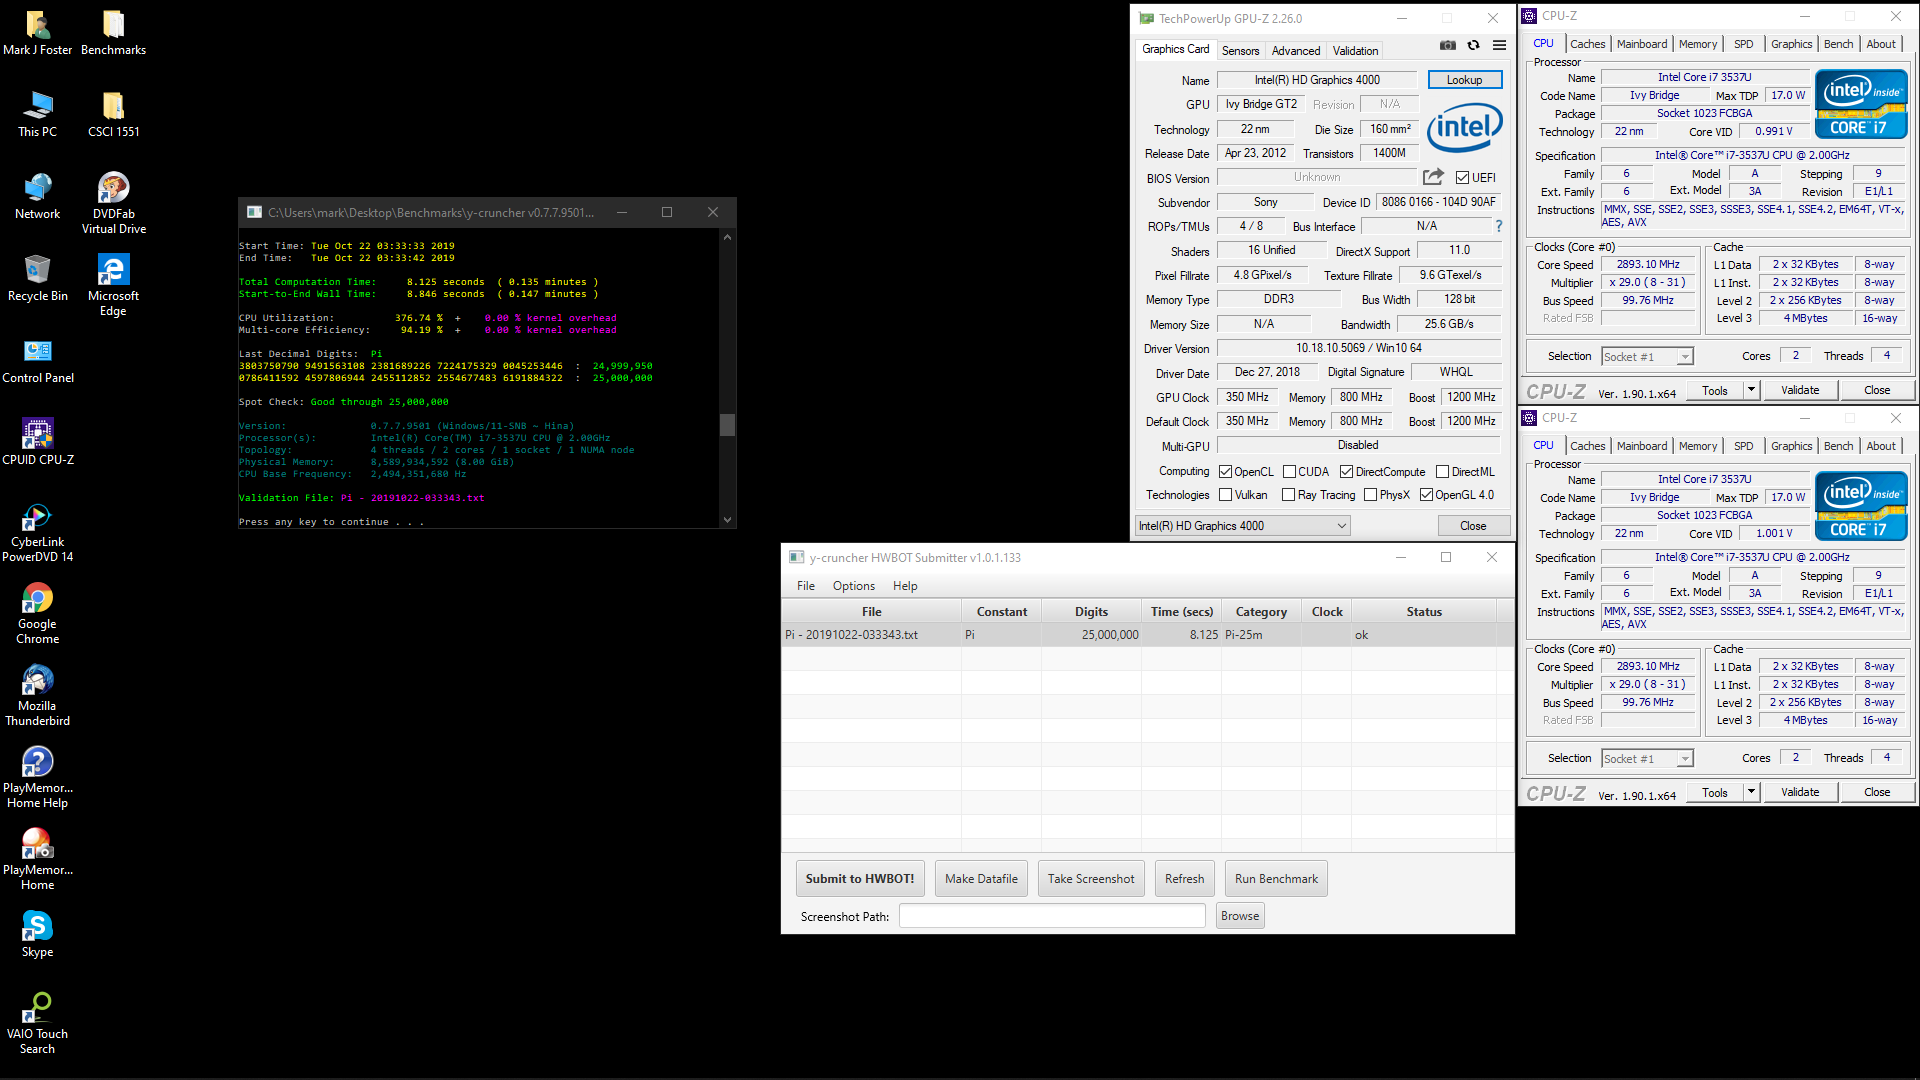Switch to the Sensors tab in GPU-Z

(1240, 51)
